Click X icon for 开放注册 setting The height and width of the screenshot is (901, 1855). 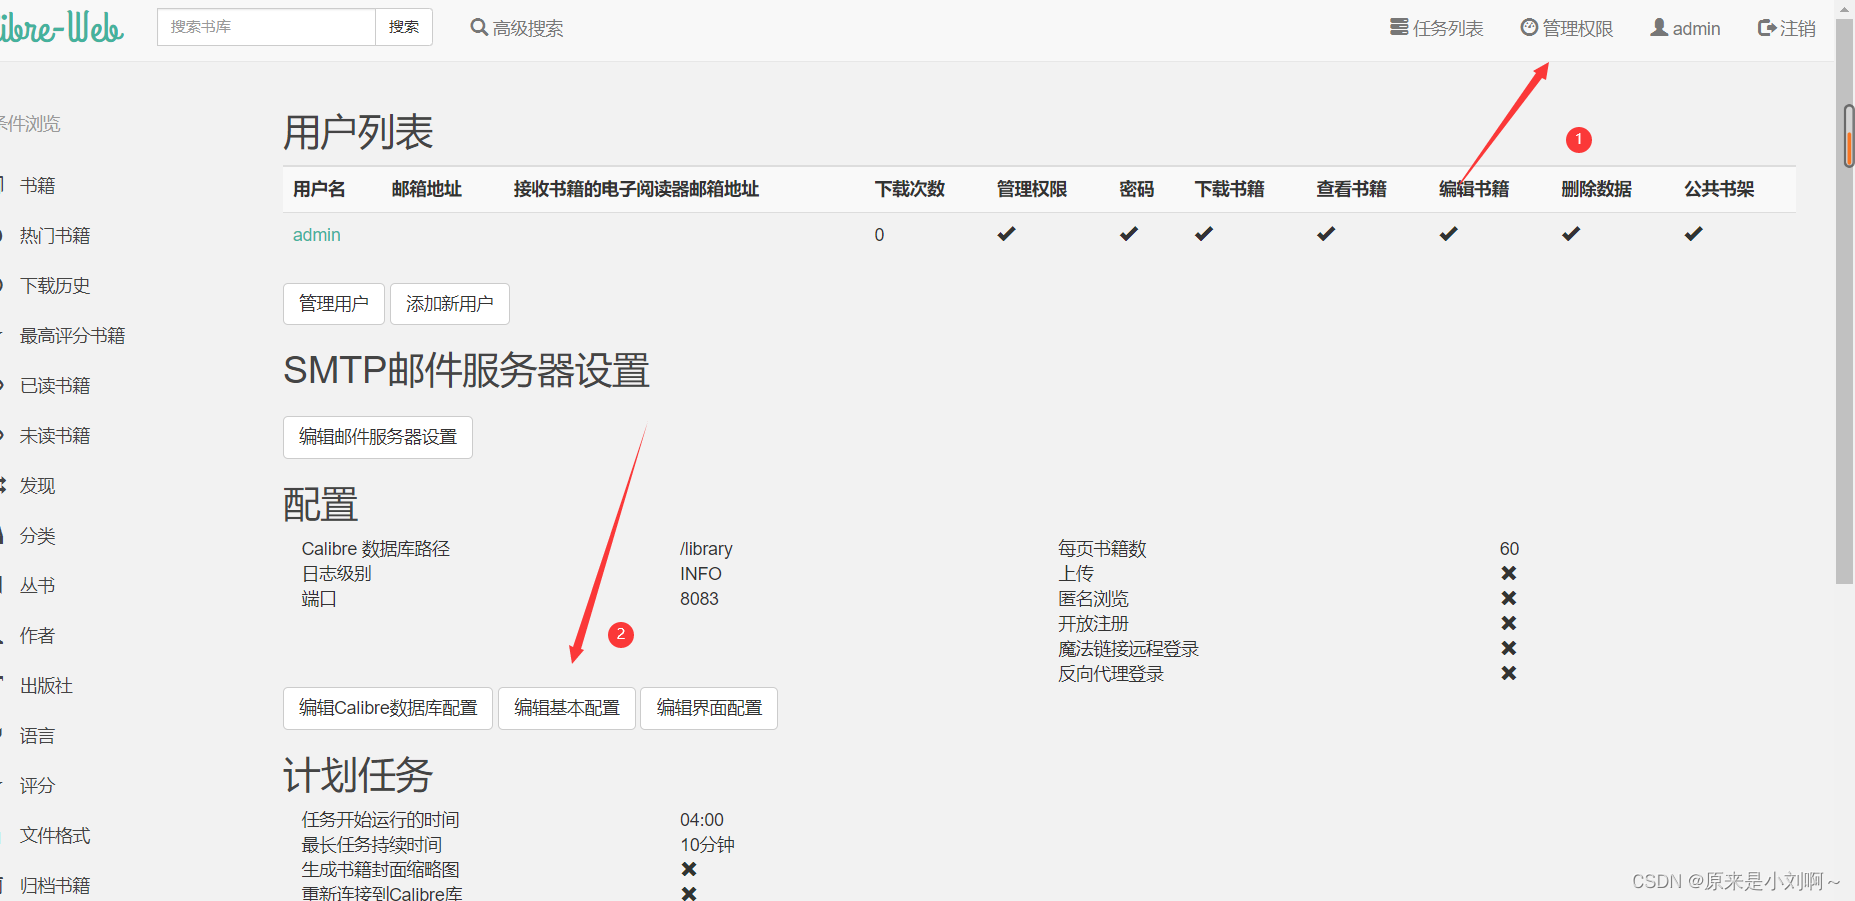pos(1509,623)
